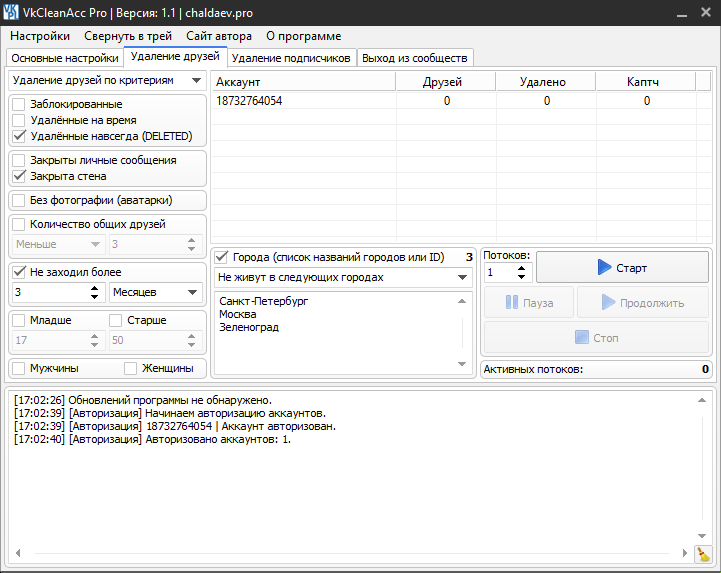
Task: Click the Аккаунт column header
Action: click(x=303, y=82)
